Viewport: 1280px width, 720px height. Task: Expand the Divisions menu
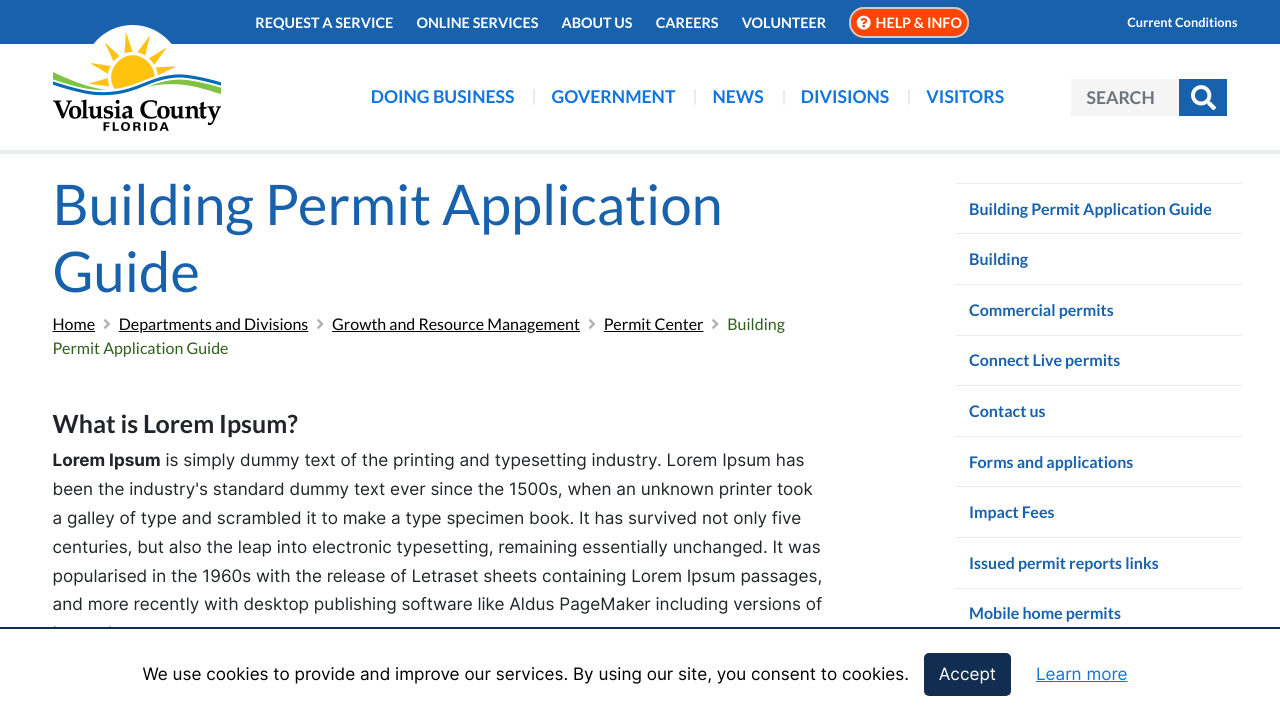tap(844, 97)
